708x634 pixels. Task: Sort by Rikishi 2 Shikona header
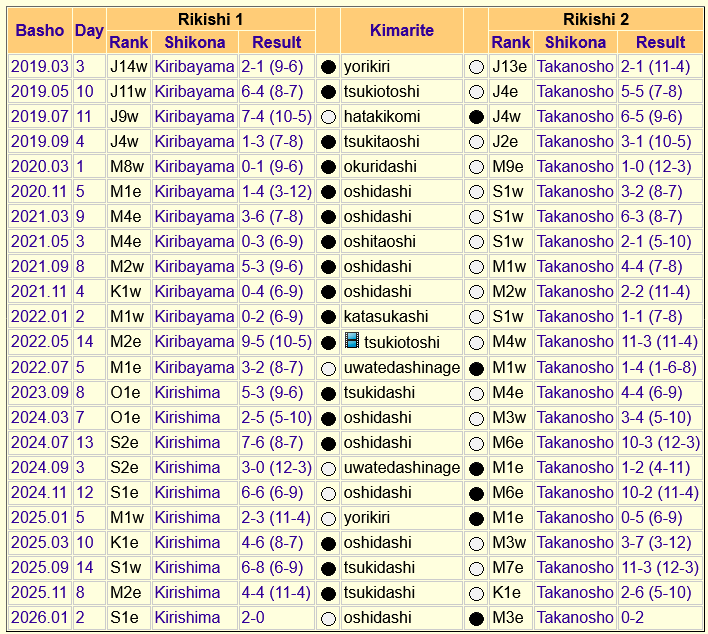(x=575, y=42)
